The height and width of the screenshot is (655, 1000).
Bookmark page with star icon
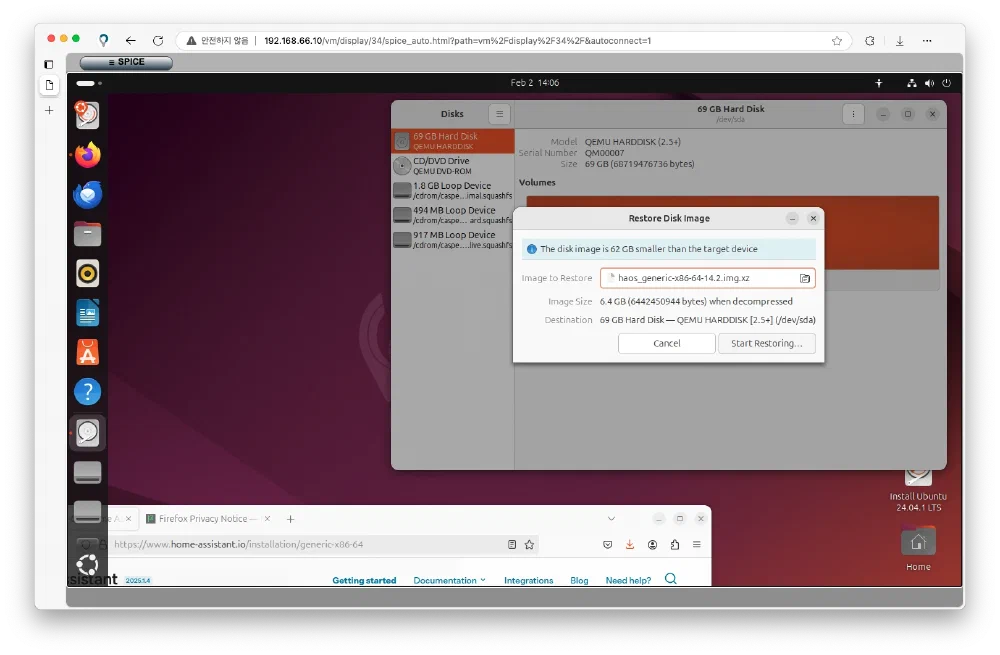click(530, 545)
